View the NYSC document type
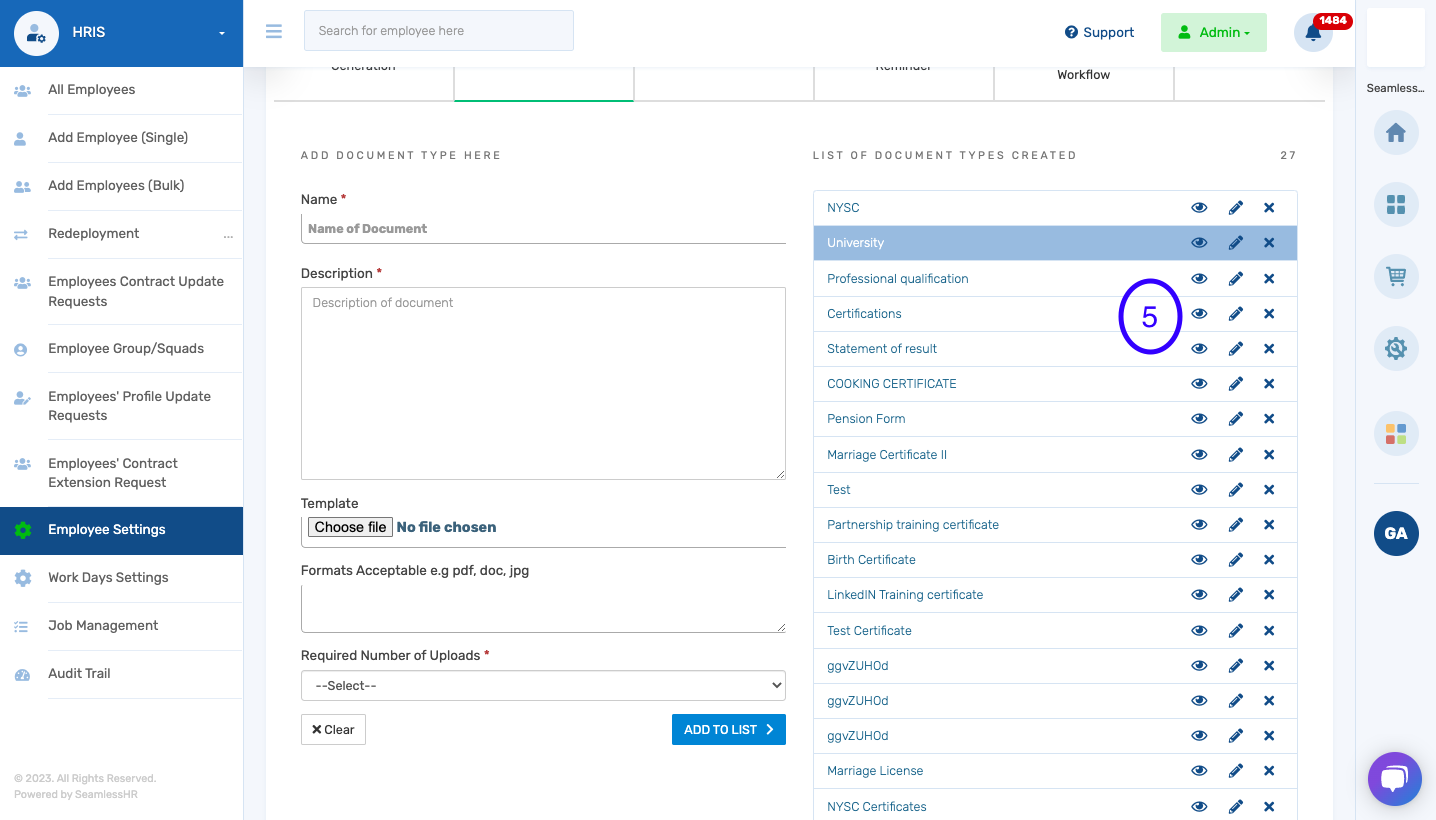The width and height of the screenshot is (1436, 820). (x=1199, y=208)
